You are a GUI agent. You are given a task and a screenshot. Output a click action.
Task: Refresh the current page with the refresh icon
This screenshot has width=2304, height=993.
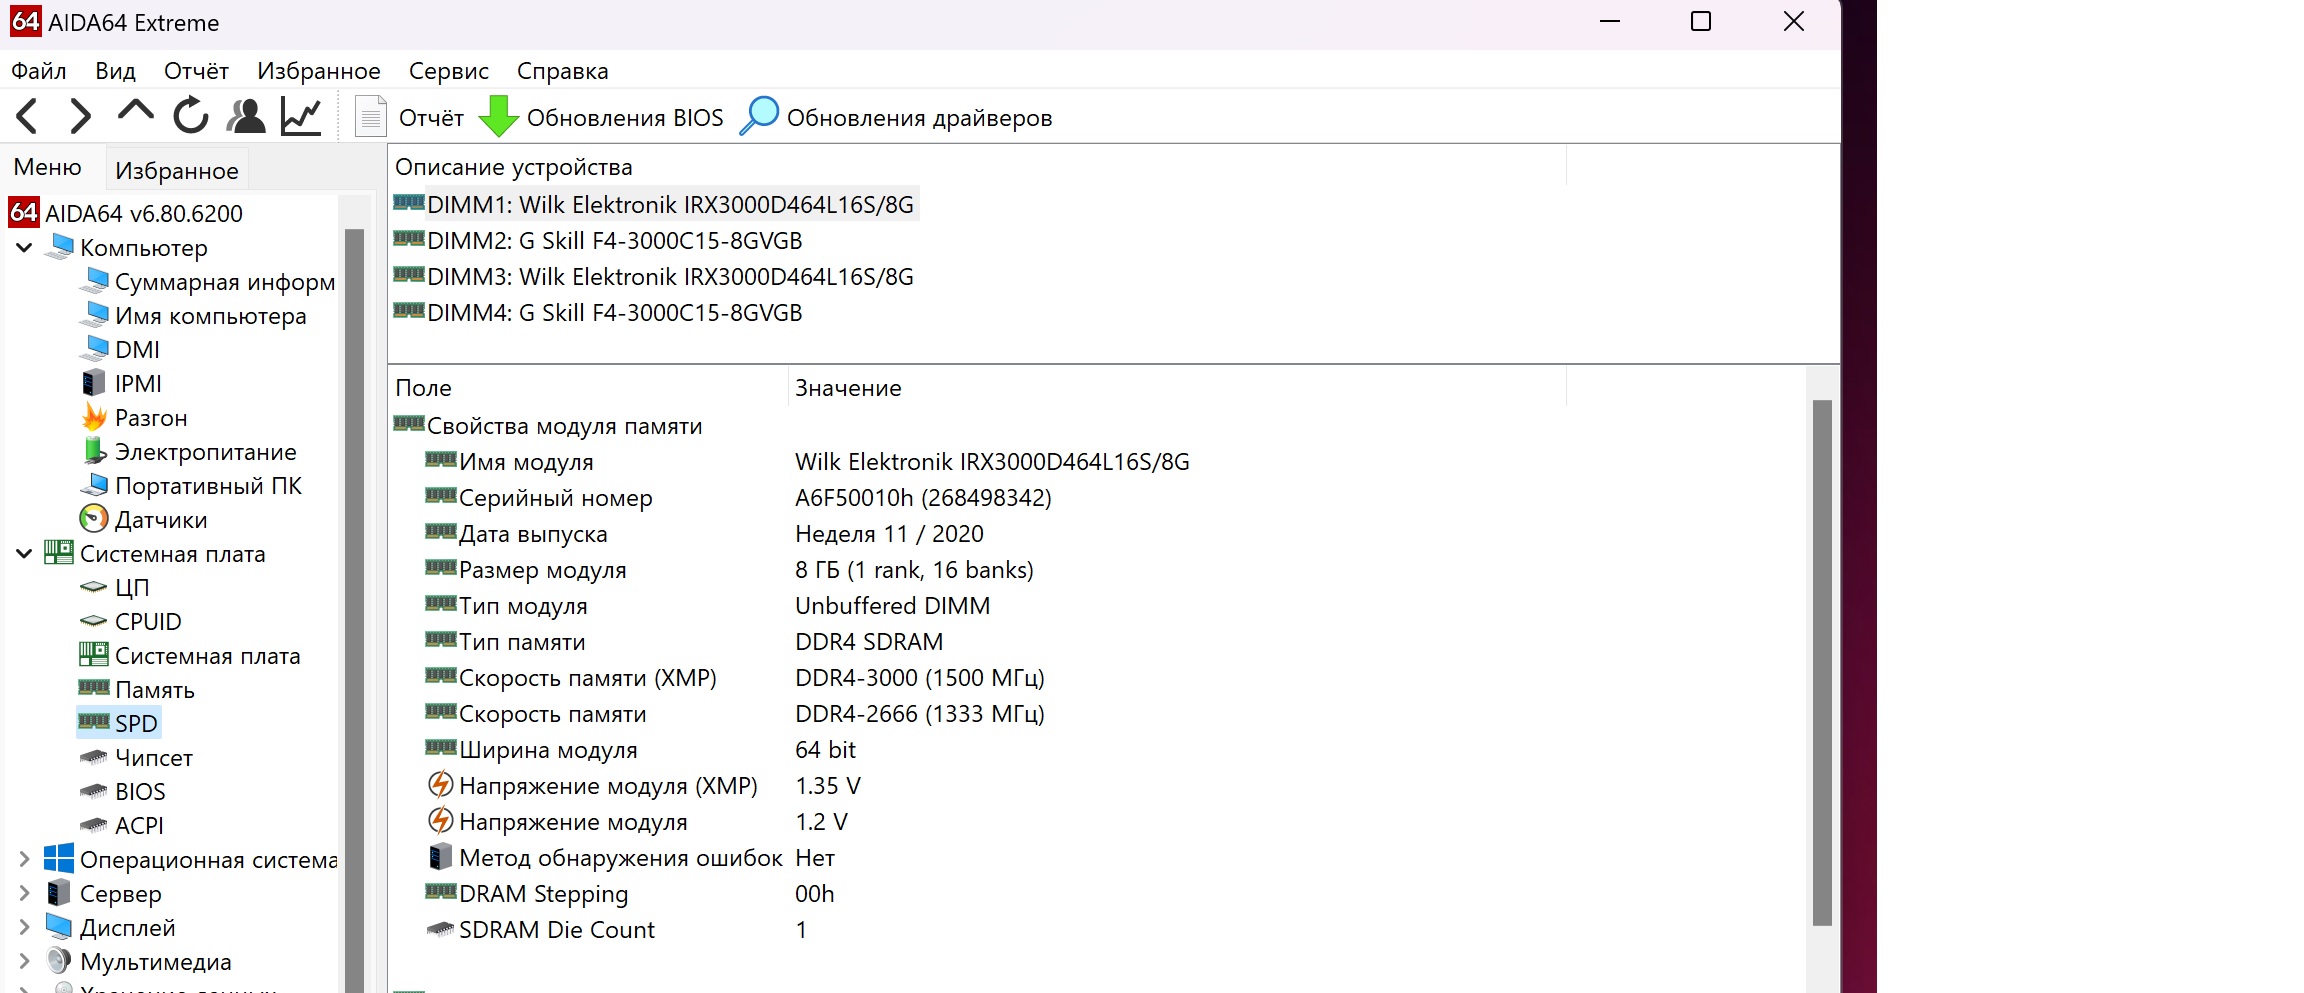(x=190, y=116)
